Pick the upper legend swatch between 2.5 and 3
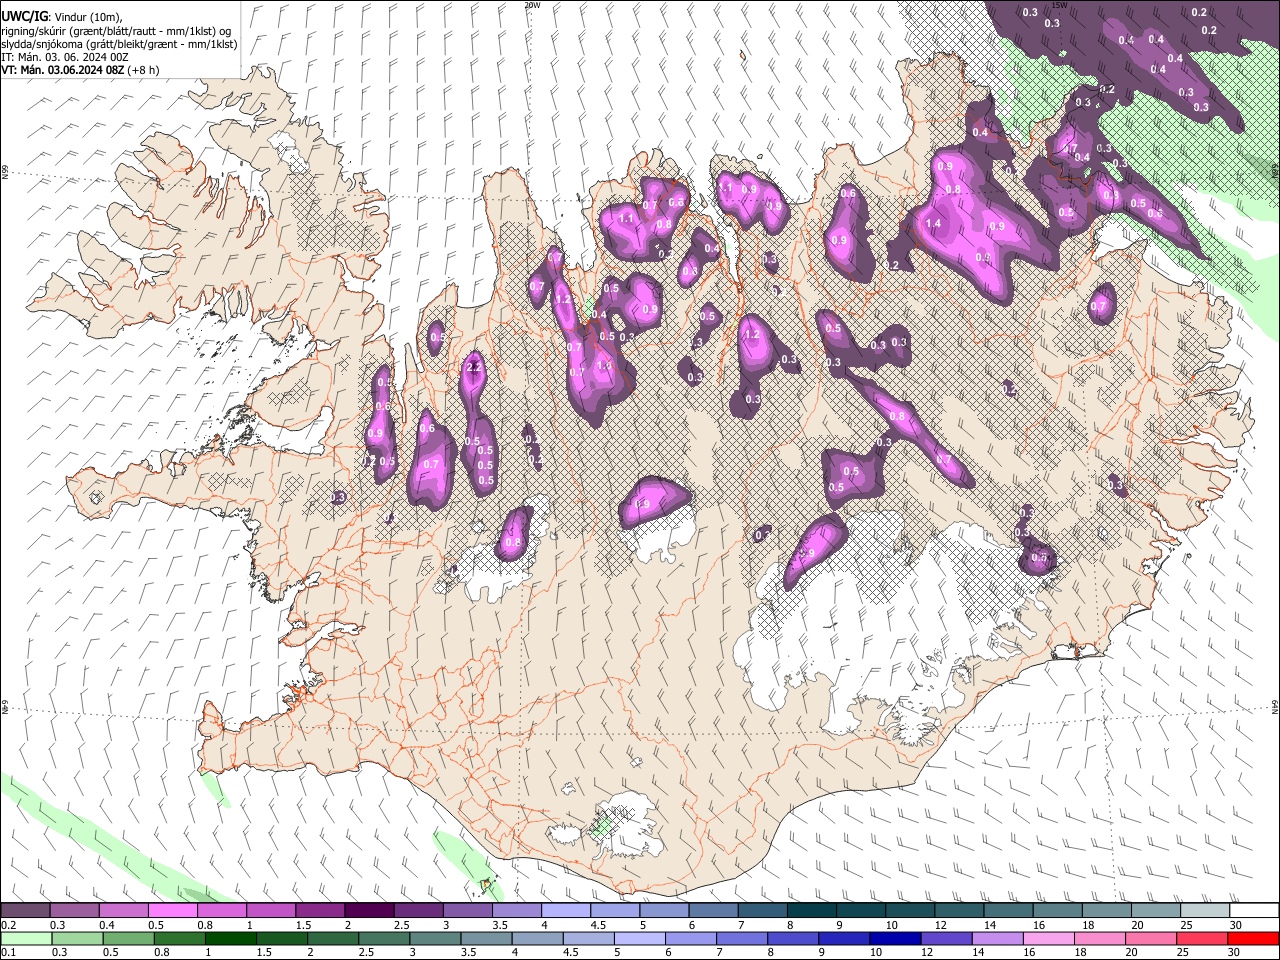 pos(418,911)
